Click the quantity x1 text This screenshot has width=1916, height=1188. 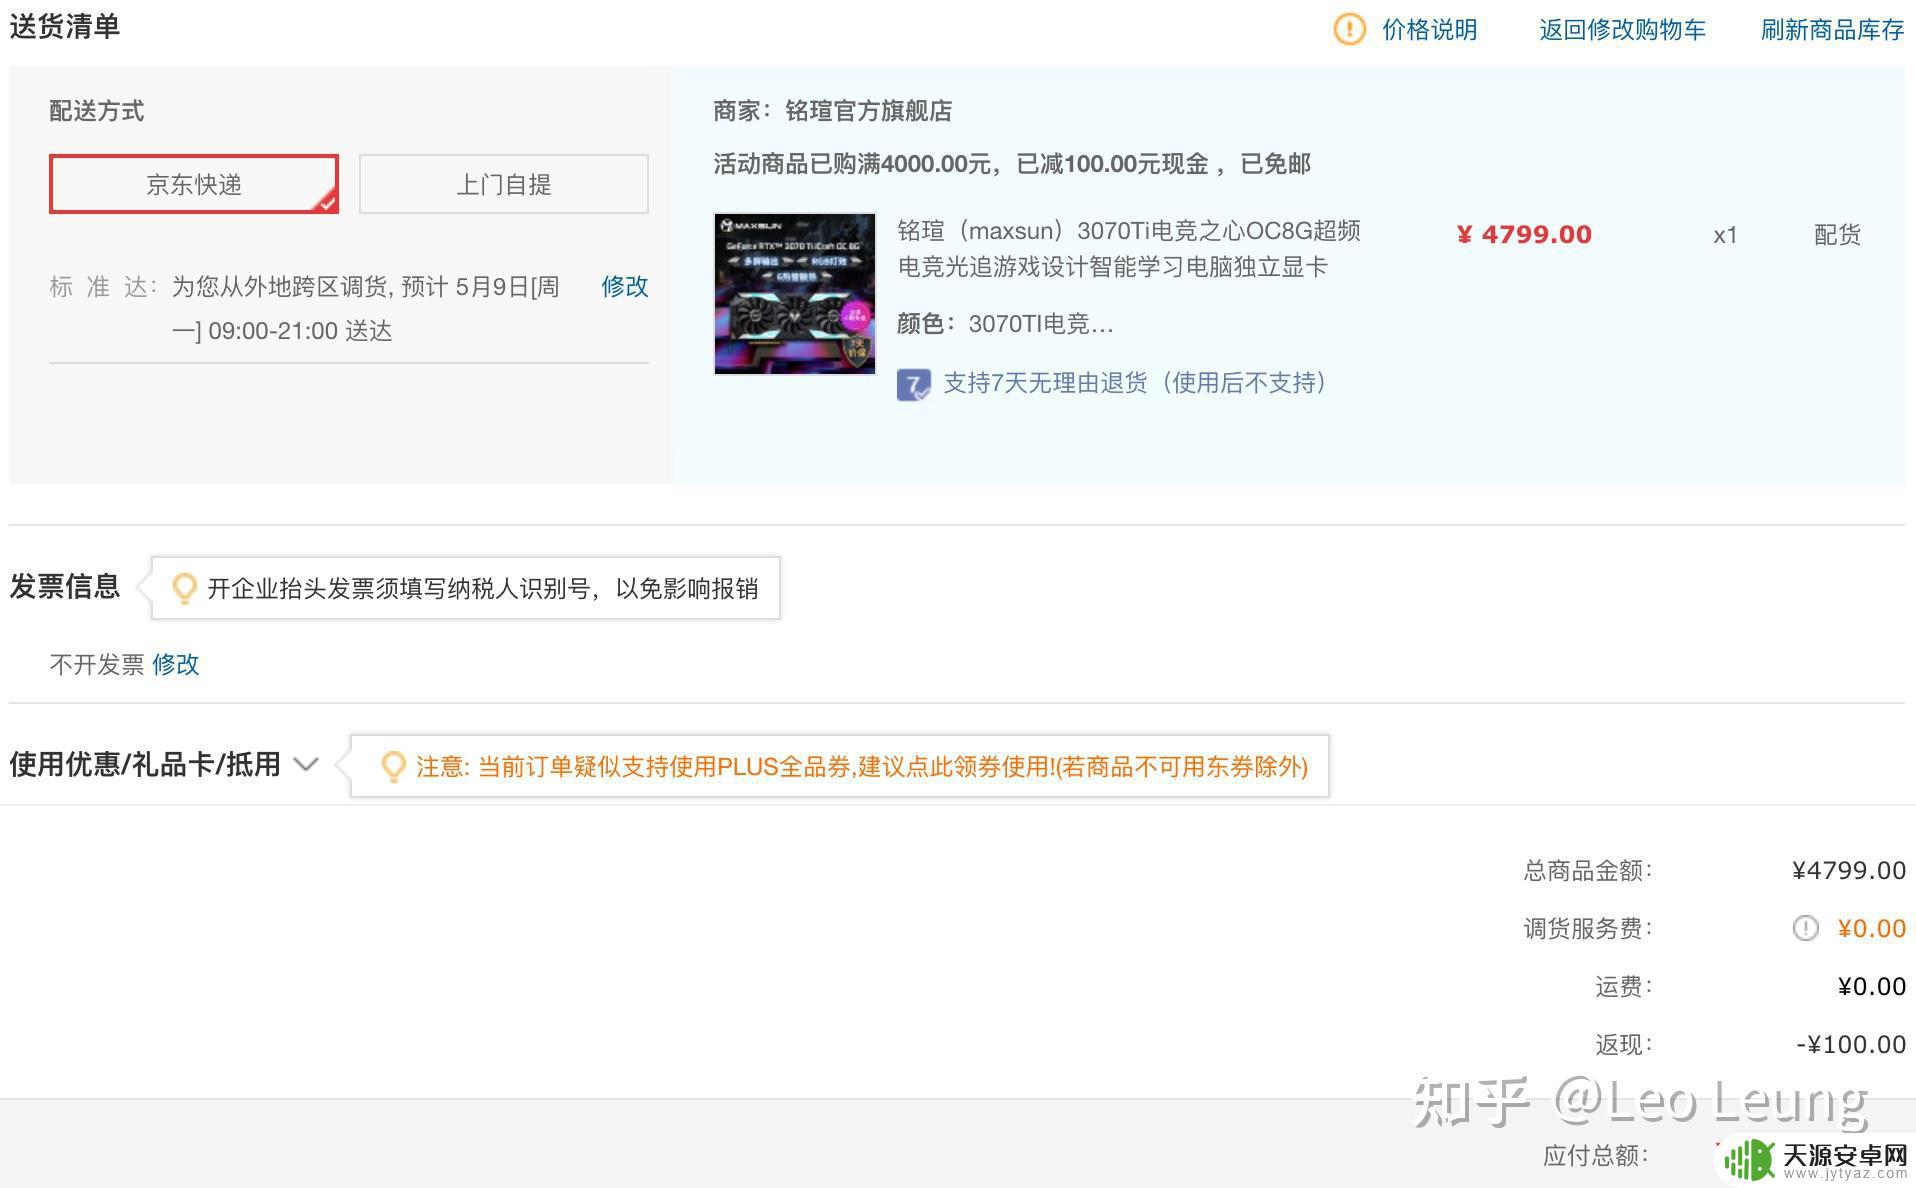pos(1725,235)
